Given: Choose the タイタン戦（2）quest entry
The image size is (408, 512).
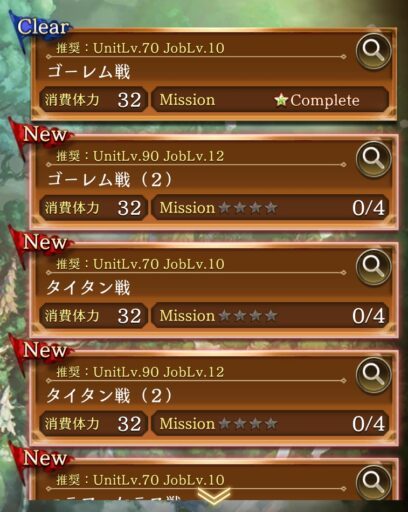Looking at the screenshot, I should click(214, 398).
